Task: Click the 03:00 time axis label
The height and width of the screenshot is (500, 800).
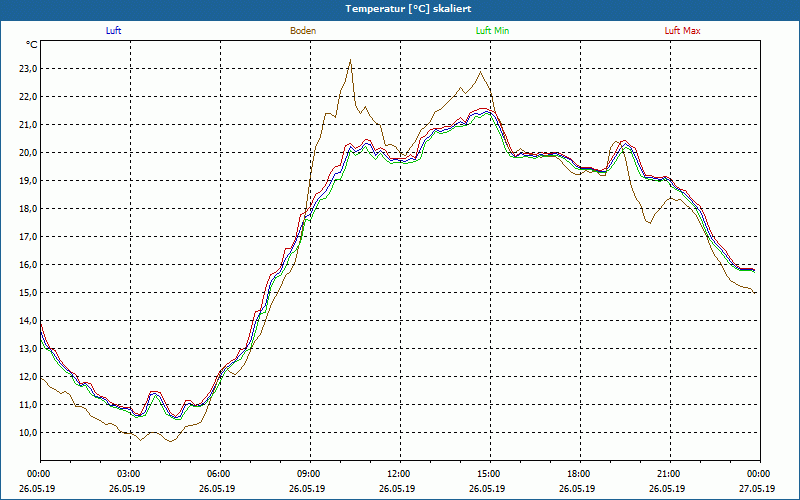Action: coord(131,474)
